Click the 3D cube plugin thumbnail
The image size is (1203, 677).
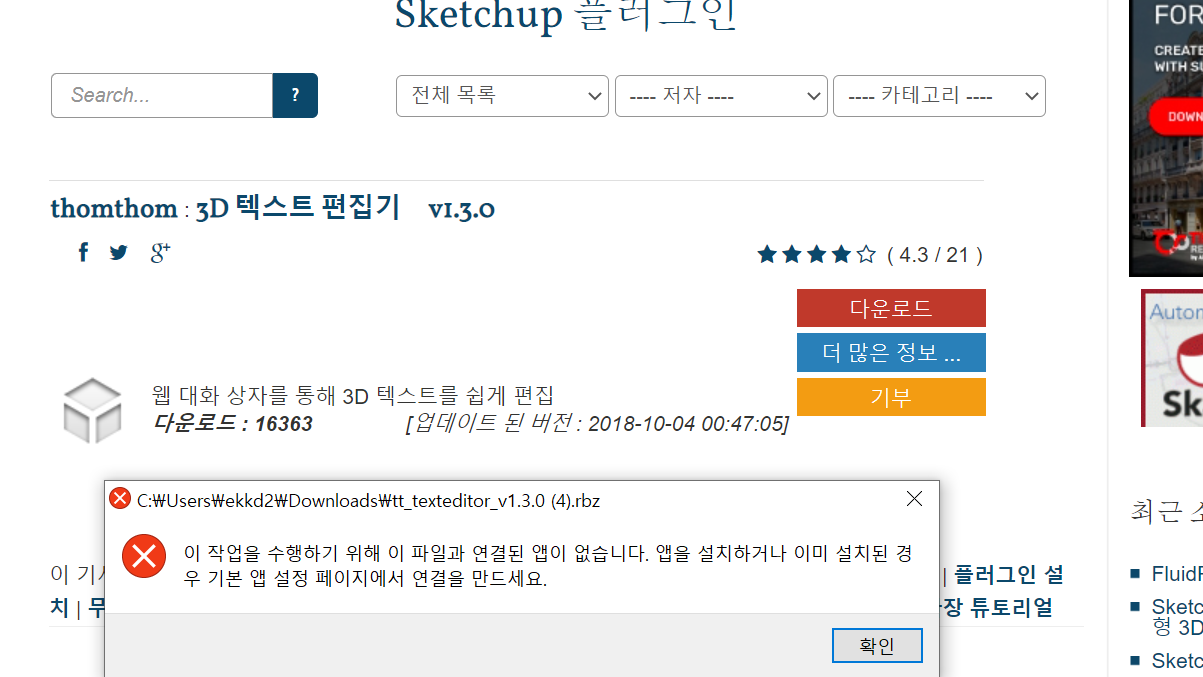92,410
